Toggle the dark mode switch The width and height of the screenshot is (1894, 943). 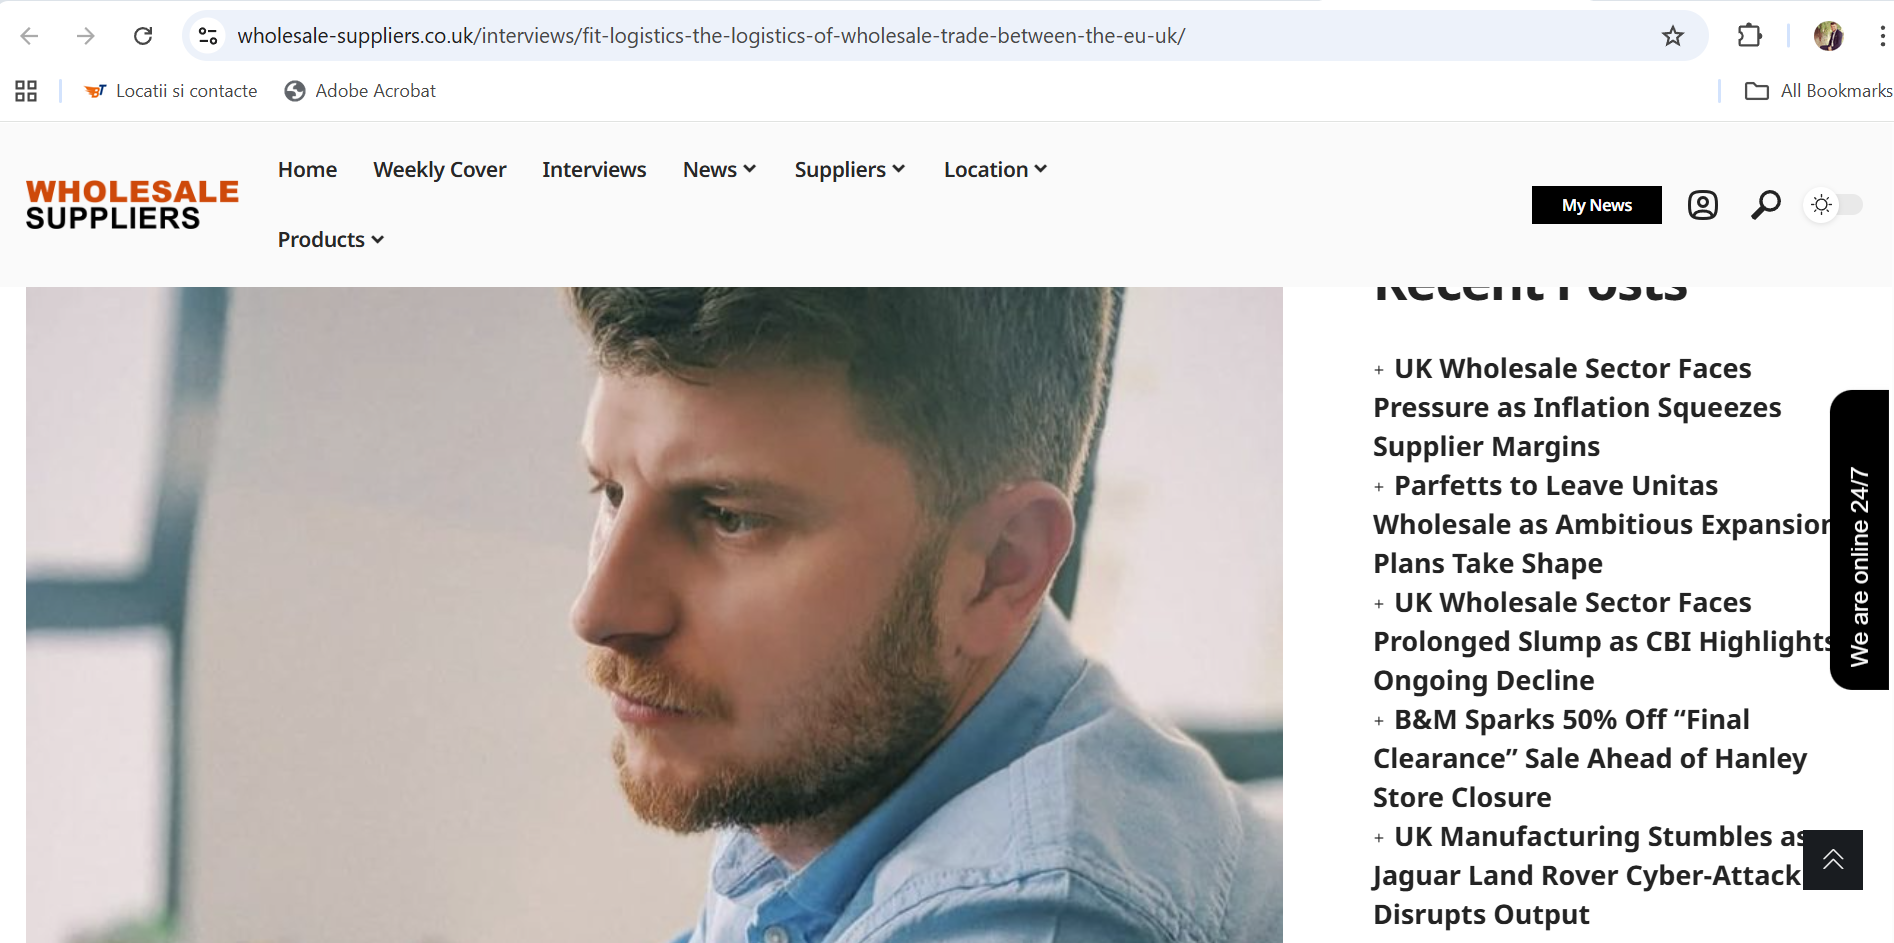[1833, 205]
